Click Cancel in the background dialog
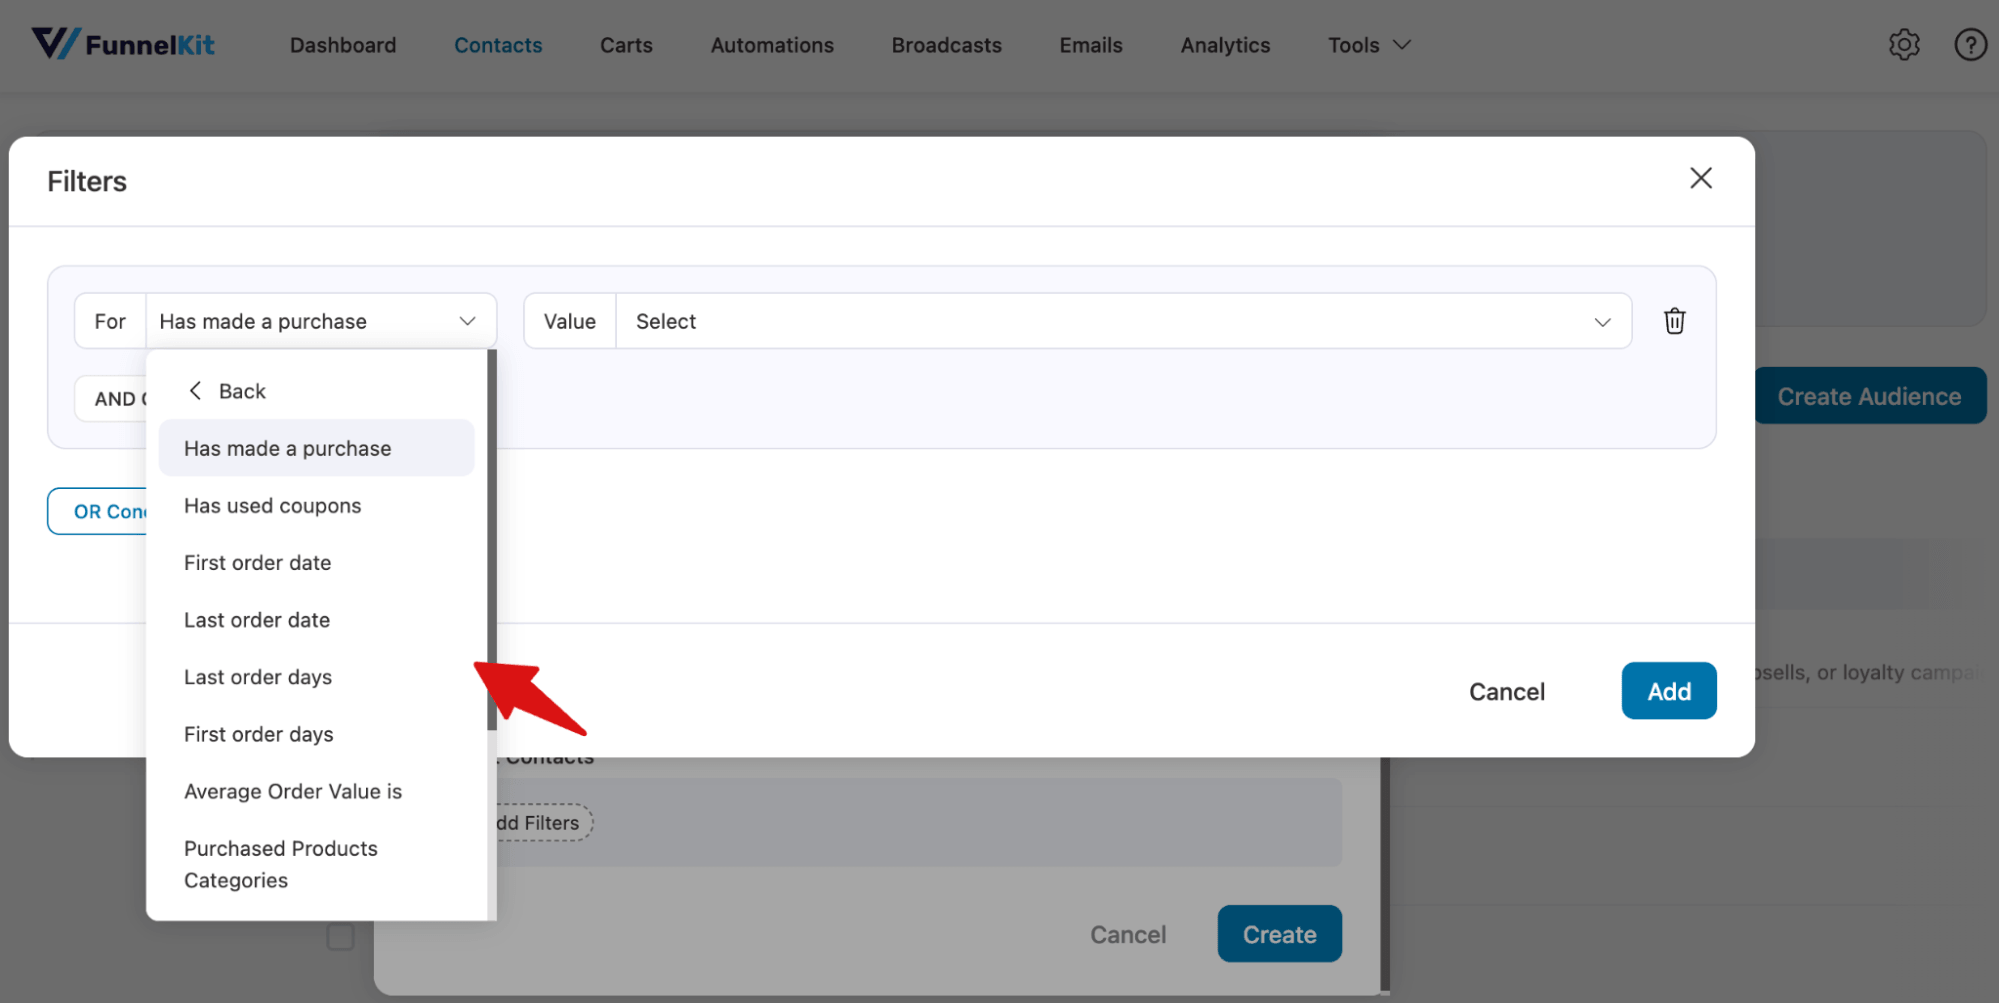Image resolution: width=1999 pixels, height=1004 pixels. coord(1127,934)
